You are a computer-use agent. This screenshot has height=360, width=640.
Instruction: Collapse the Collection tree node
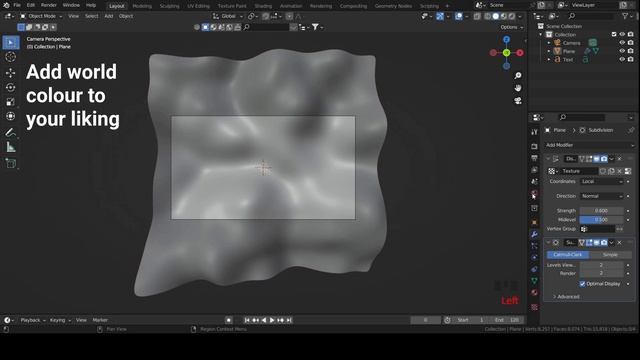541,35
